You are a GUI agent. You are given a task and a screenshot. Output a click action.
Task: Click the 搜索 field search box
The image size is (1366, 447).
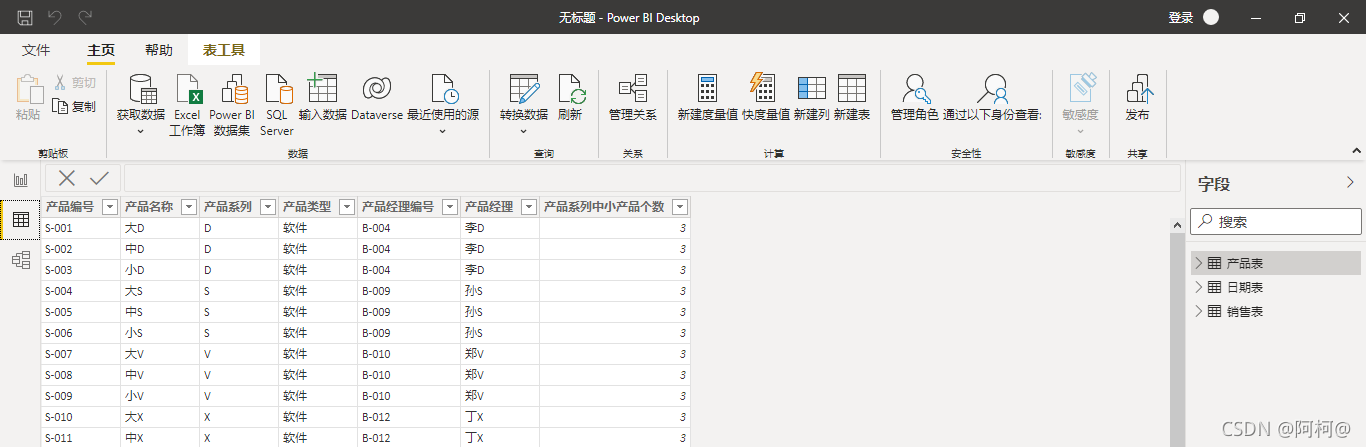pyautogui.click(x=1276, y=221)
